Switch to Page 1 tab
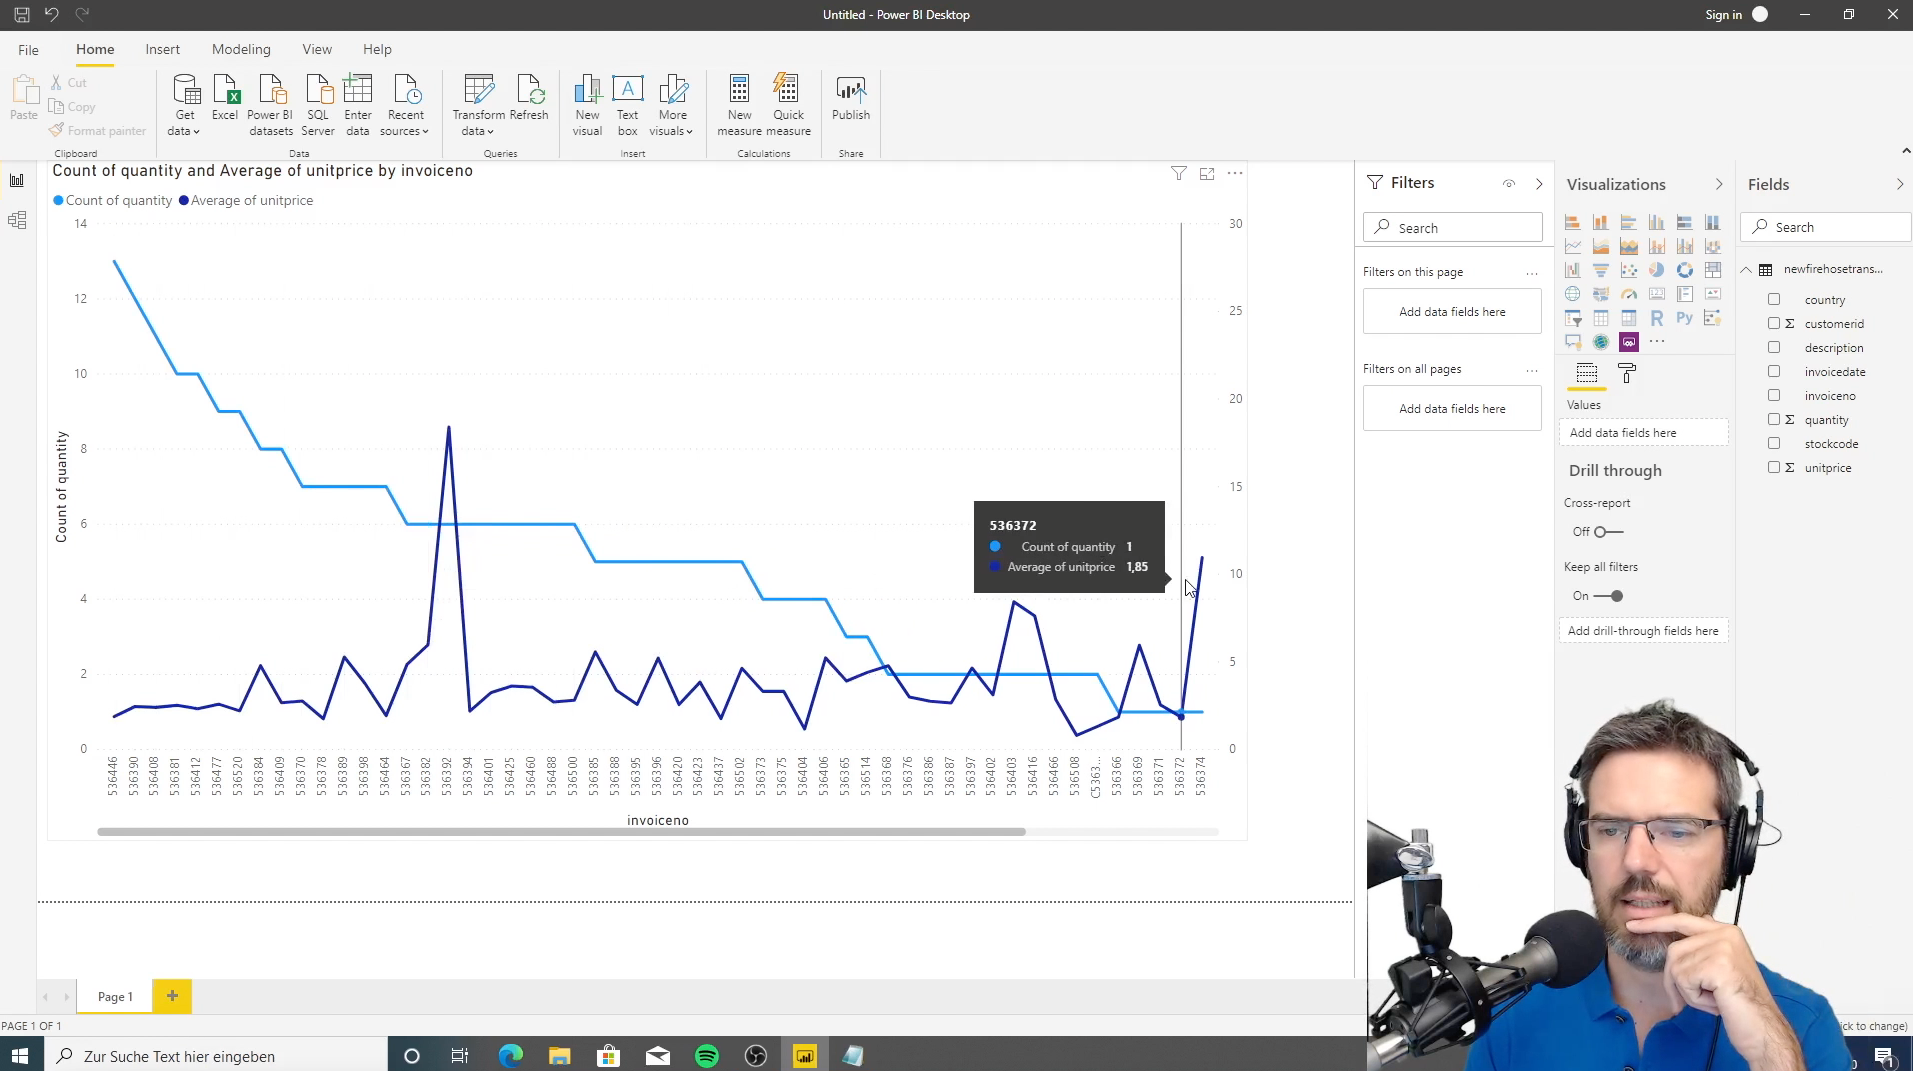Image resolution: width=1913 pixels, height=1071 pixels. [115, 996]
